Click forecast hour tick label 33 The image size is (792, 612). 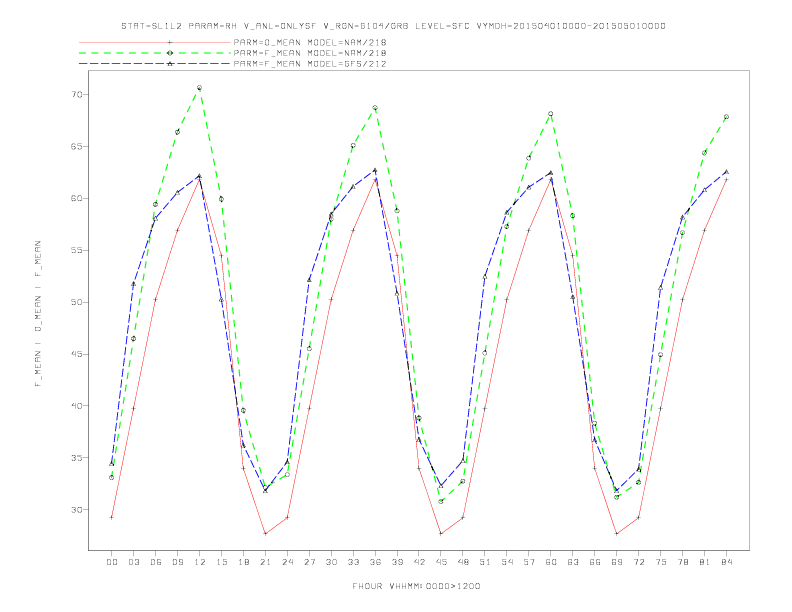[x=353, y=562]
